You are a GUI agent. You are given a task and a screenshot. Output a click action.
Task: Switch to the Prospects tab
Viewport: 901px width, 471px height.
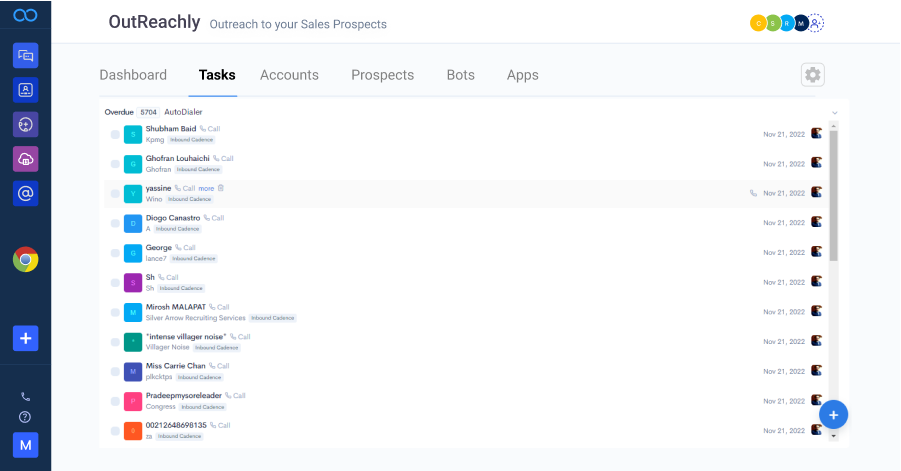pyautogui.click(x=382, y=75)
